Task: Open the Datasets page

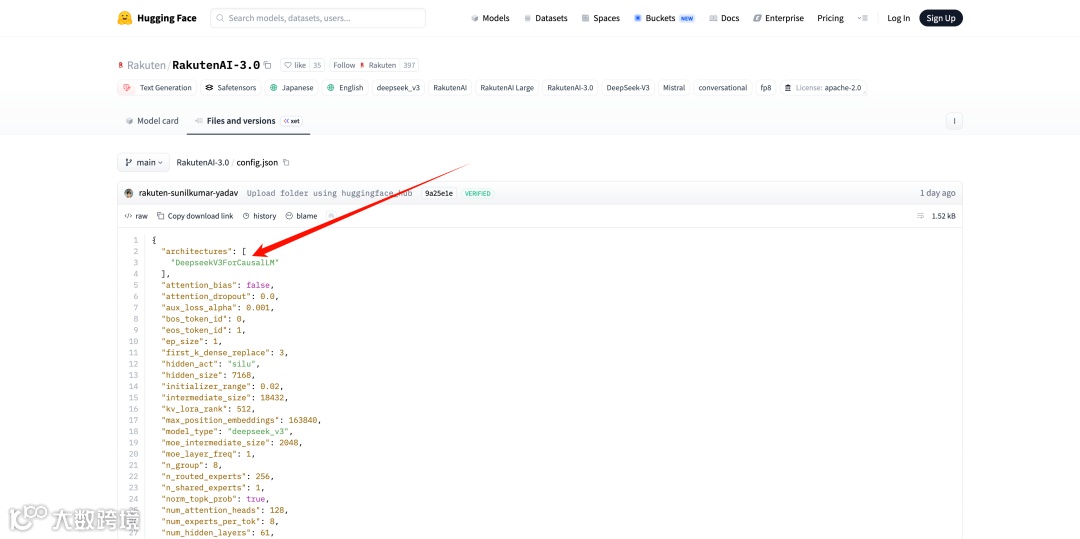Action: pyautogui.click(x=546, y=18)
